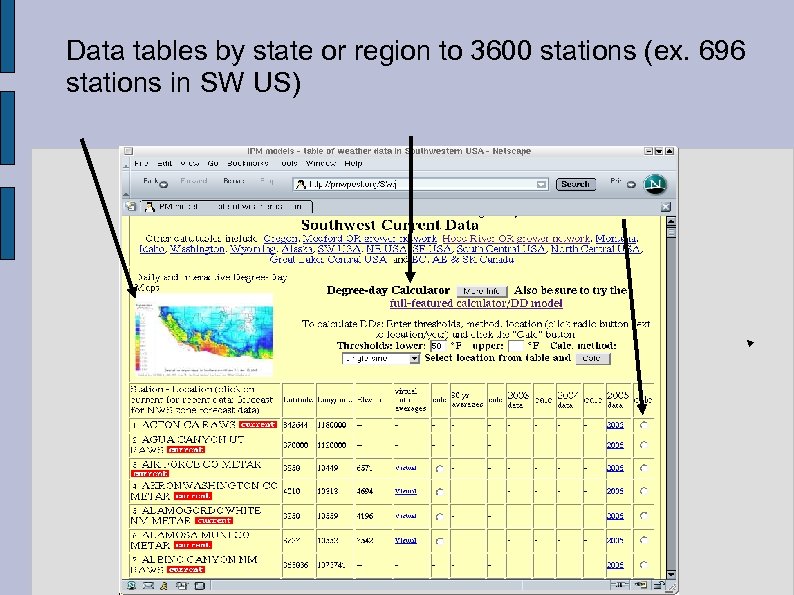Select 2005 calc radio for ACTON CA RAWS
794x595 pixels.
click(x=644, y=425)
